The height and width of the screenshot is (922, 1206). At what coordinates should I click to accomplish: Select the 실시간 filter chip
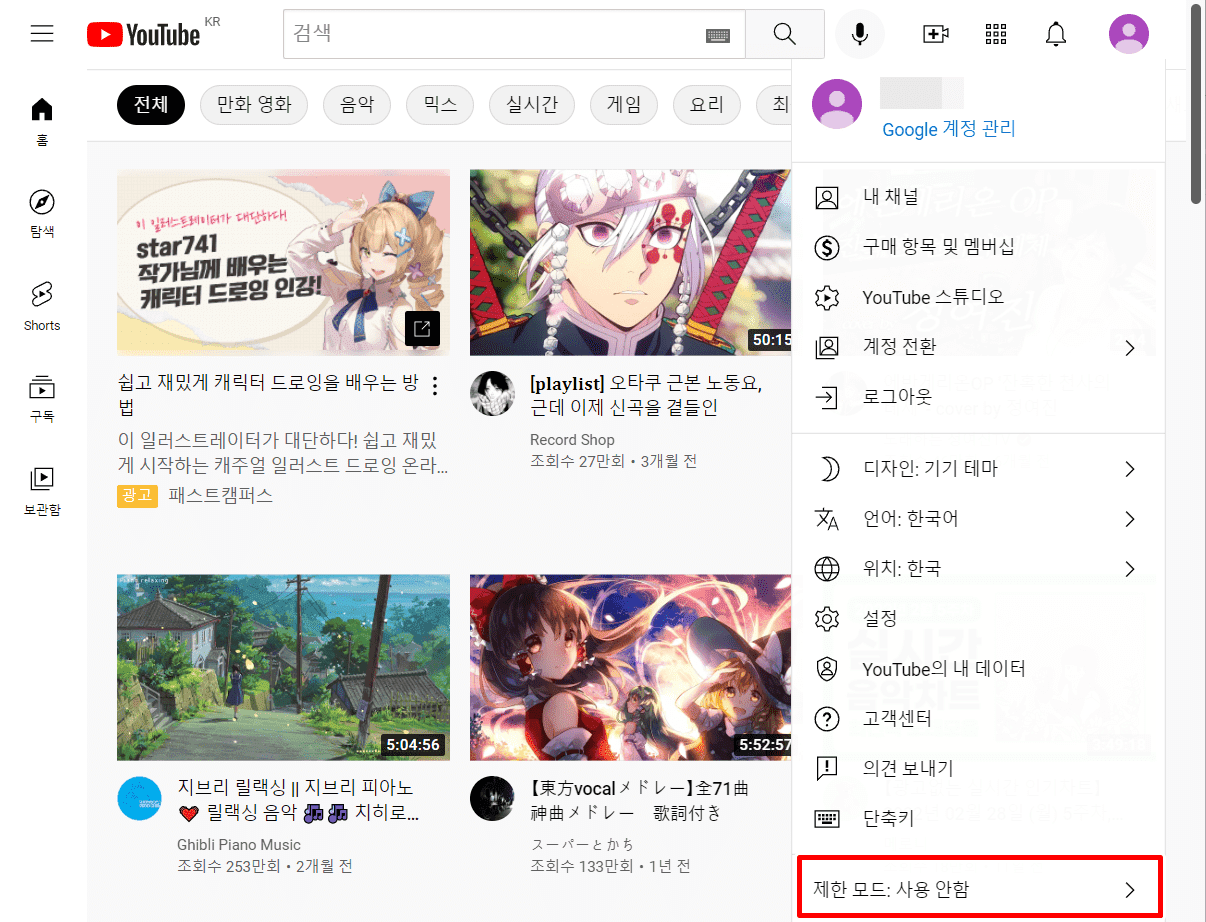(531, 104)
